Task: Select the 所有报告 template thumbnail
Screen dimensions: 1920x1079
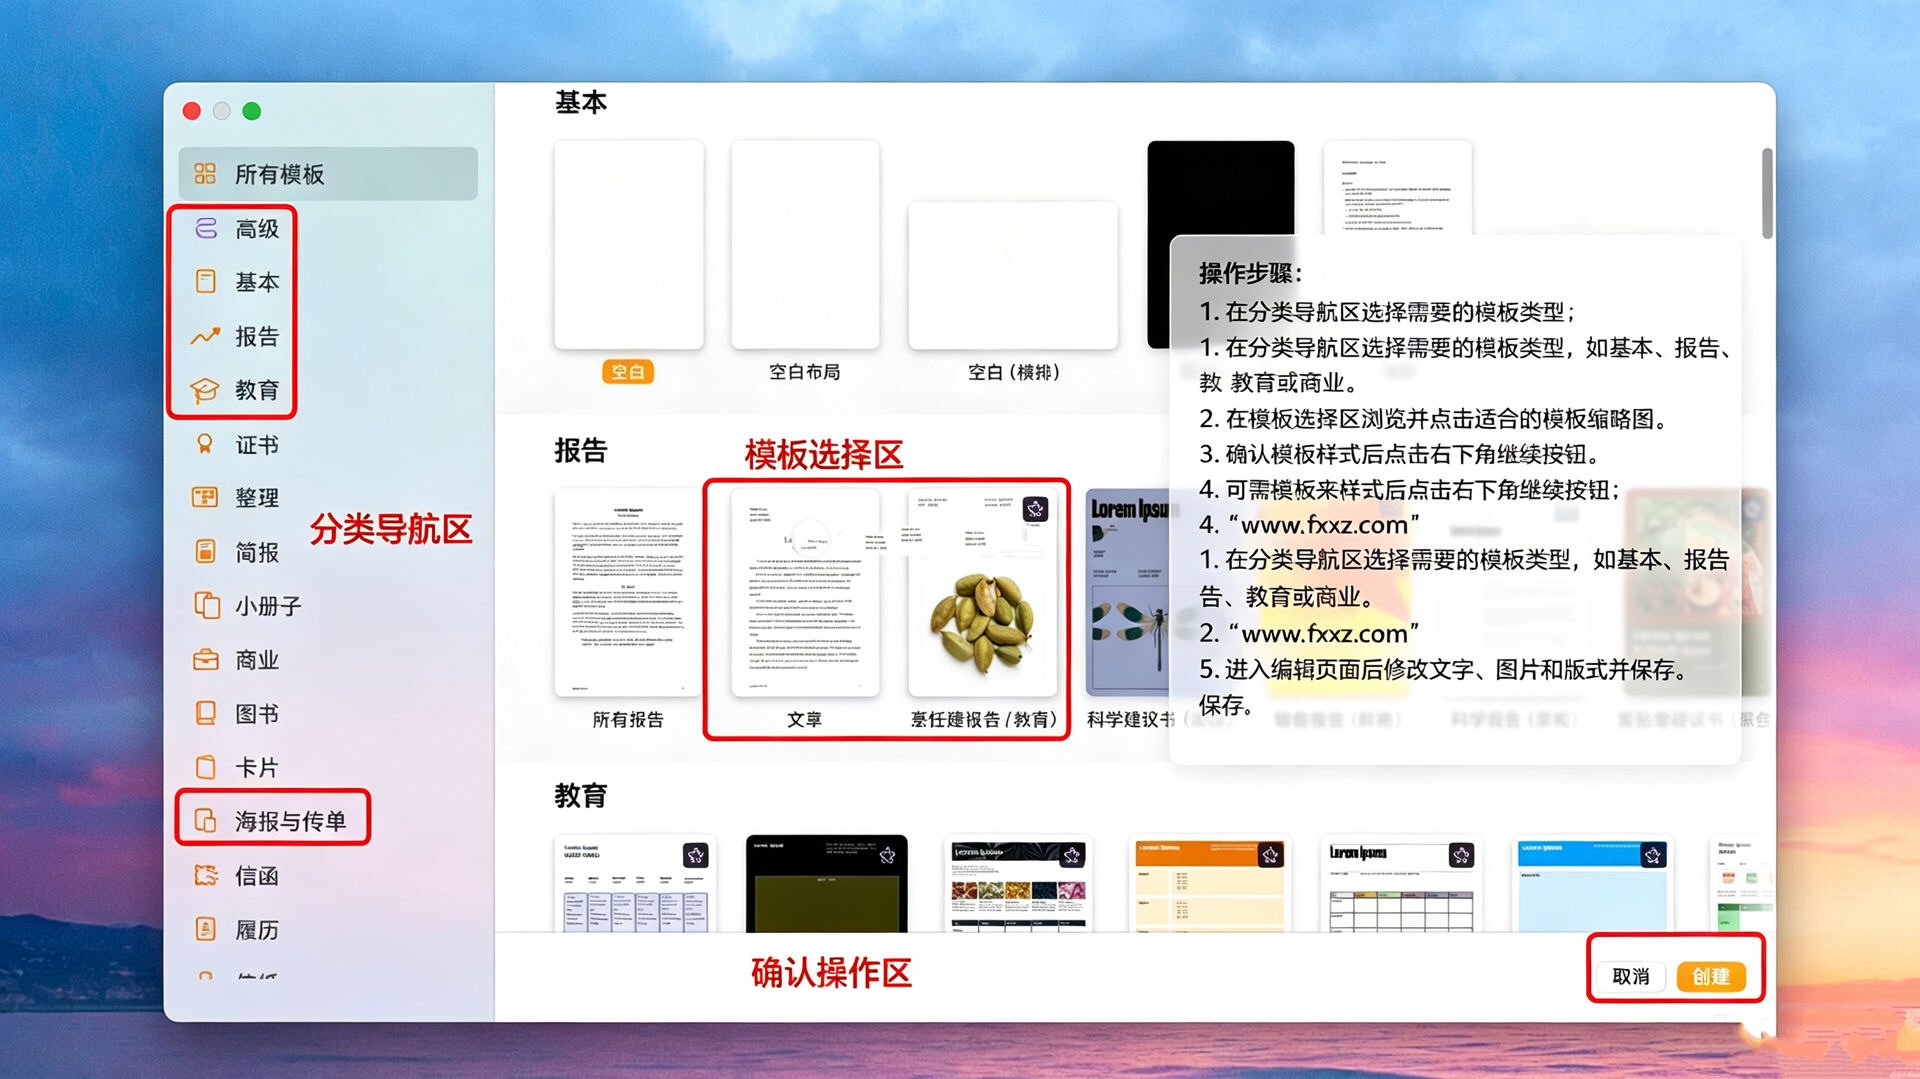Action: pos(628,592)
